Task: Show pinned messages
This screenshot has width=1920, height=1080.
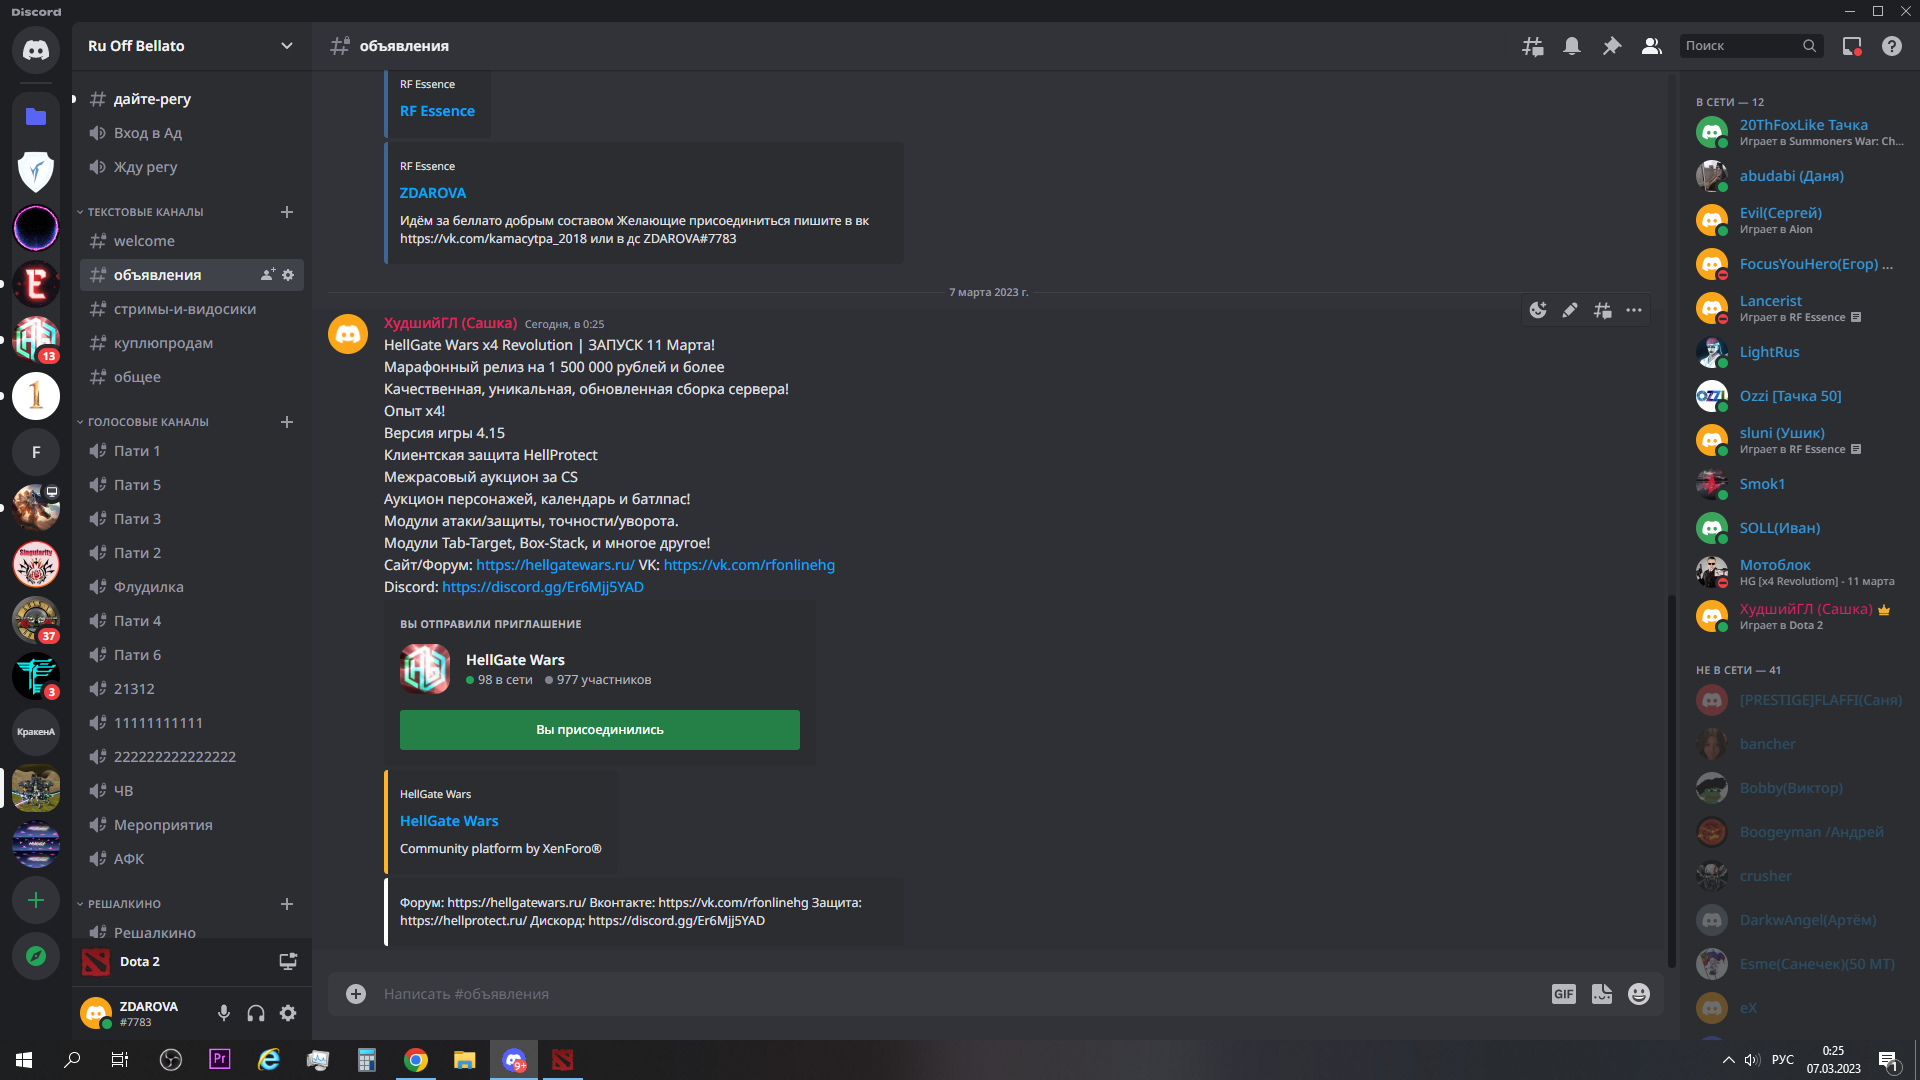Action: pos(1612,46)
